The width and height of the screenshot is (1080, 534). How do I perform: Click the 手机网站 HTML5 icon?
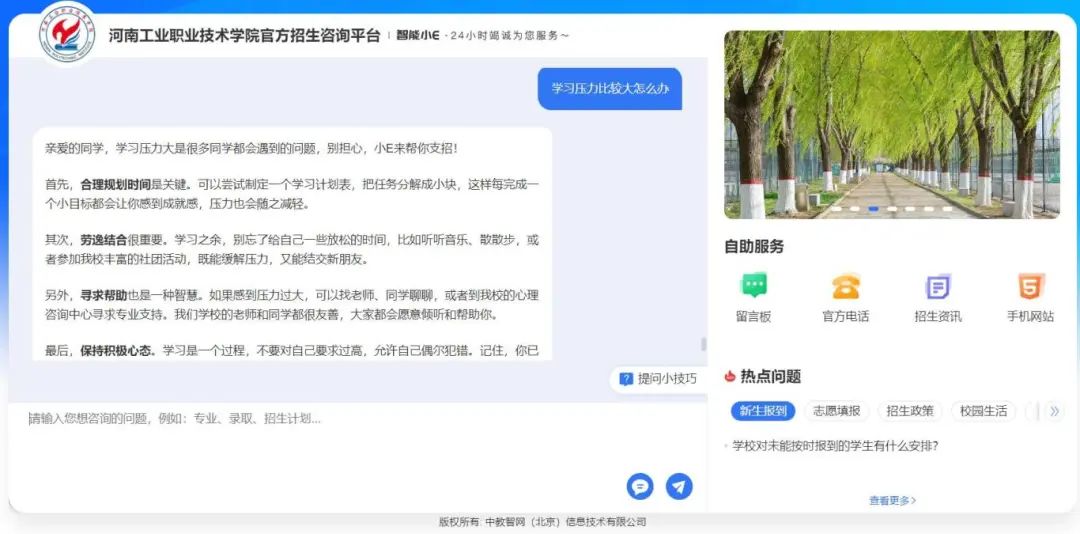[1030, 287]
